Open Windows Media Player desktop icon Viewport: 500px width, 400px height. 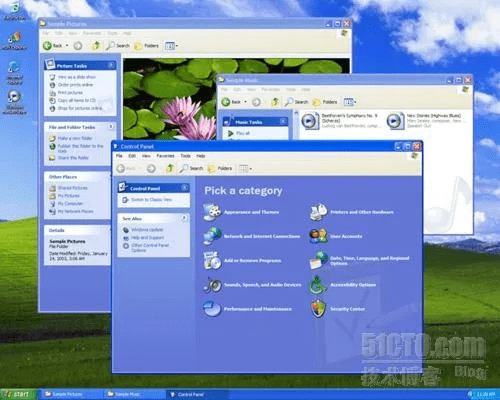point(14,102)
